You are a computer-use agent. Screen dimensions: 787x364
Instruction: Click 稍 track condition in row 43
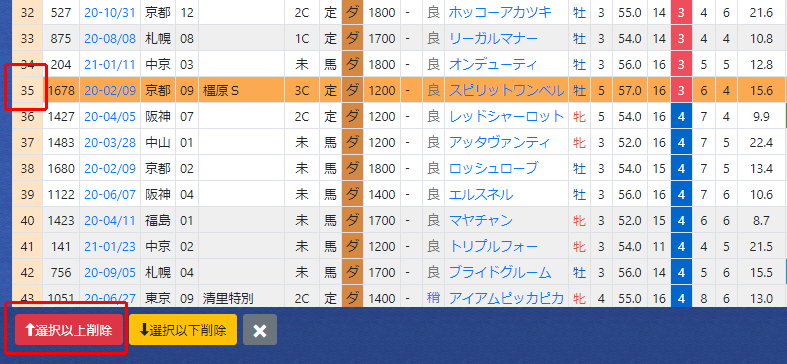pos(433,299)
